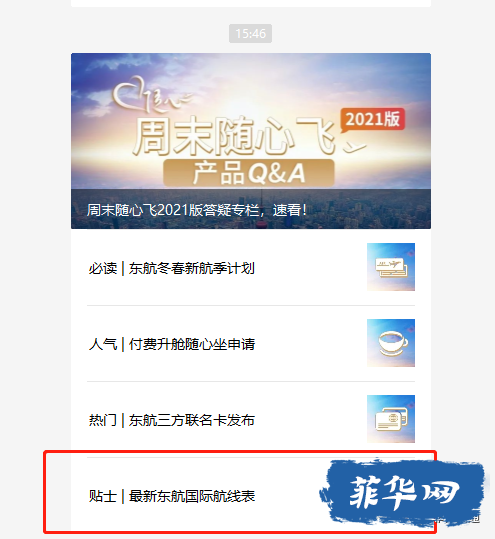Click the blue 菲华网 watermark logo
This screenshot has height=539, width=495.
[404, 493]
